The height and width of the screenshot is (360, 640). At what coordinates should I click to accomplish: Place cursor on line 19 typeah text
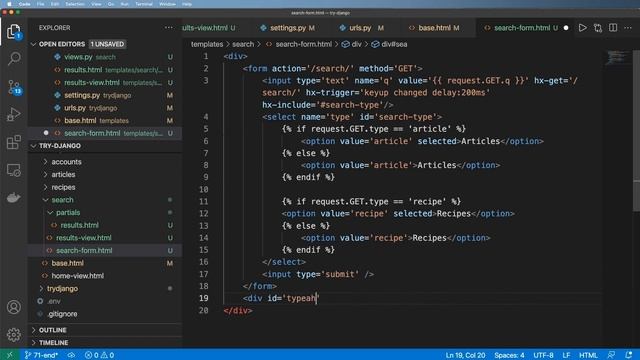pyautogui.click(x=302, y=298)
